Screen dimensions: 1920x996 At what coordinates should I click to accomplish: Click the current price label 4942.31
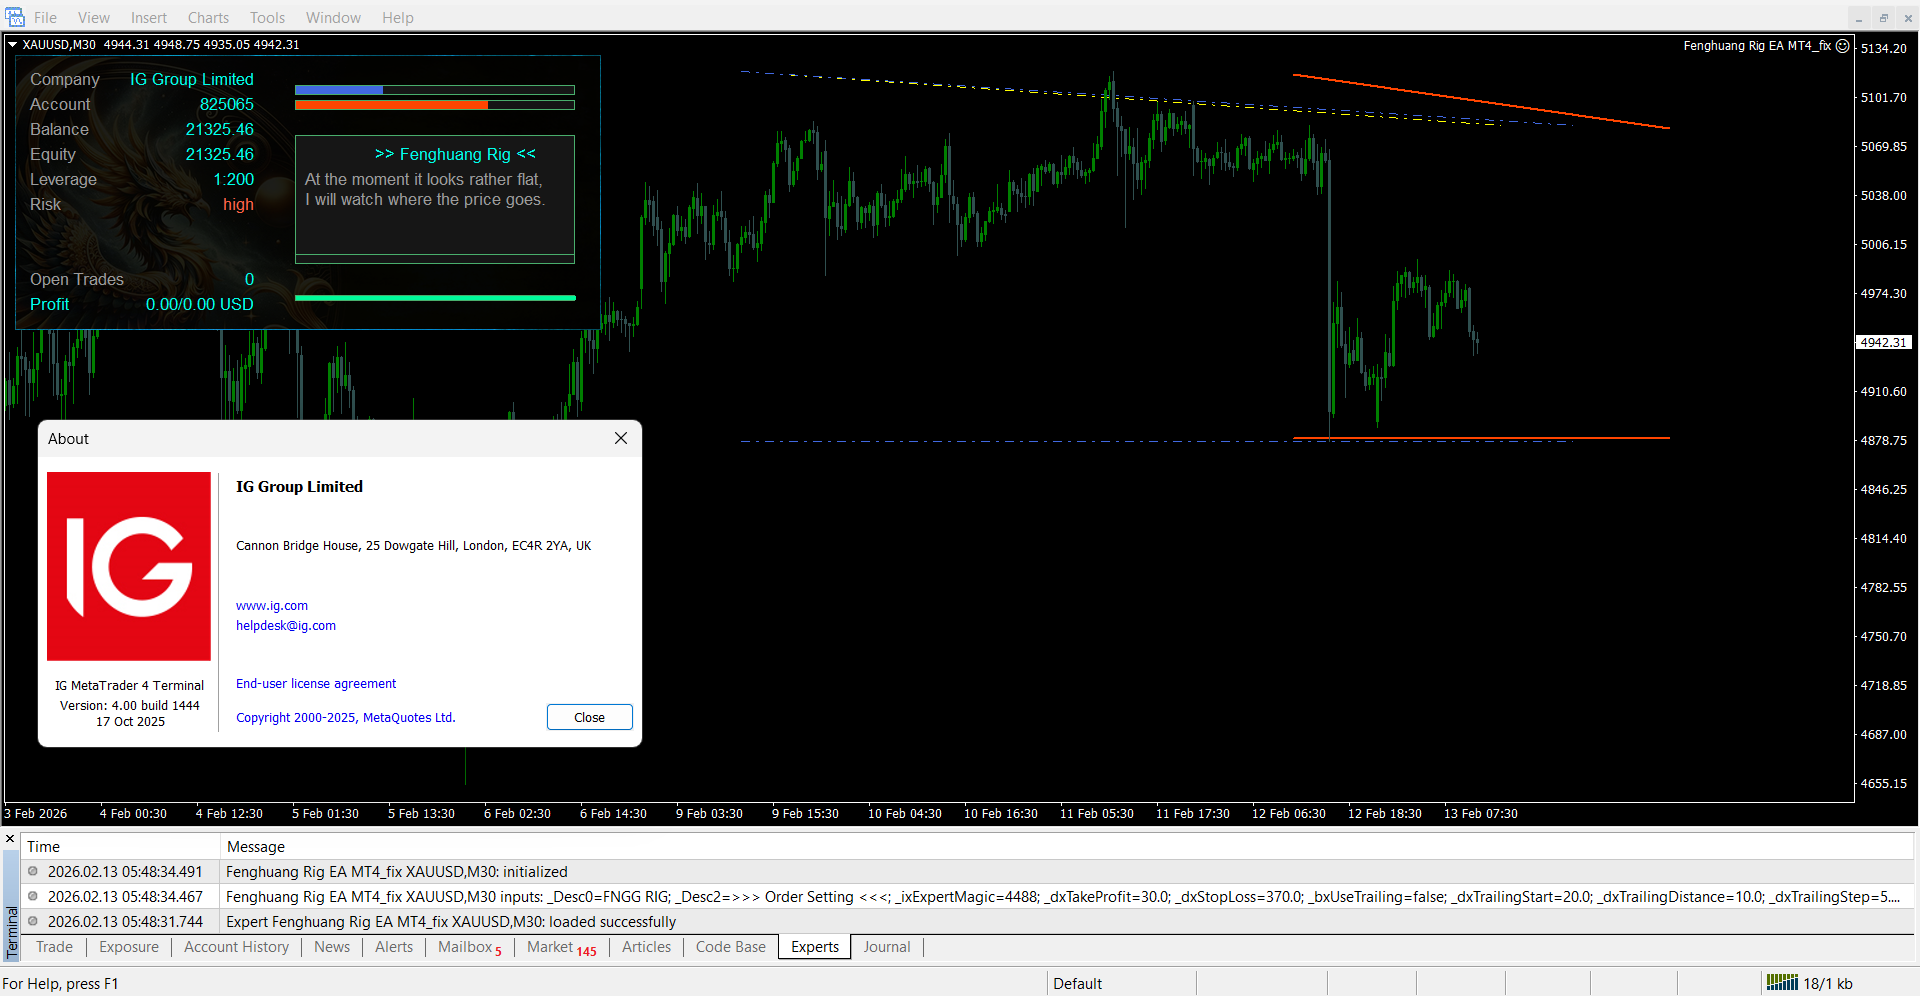(x=1883, y=342)
